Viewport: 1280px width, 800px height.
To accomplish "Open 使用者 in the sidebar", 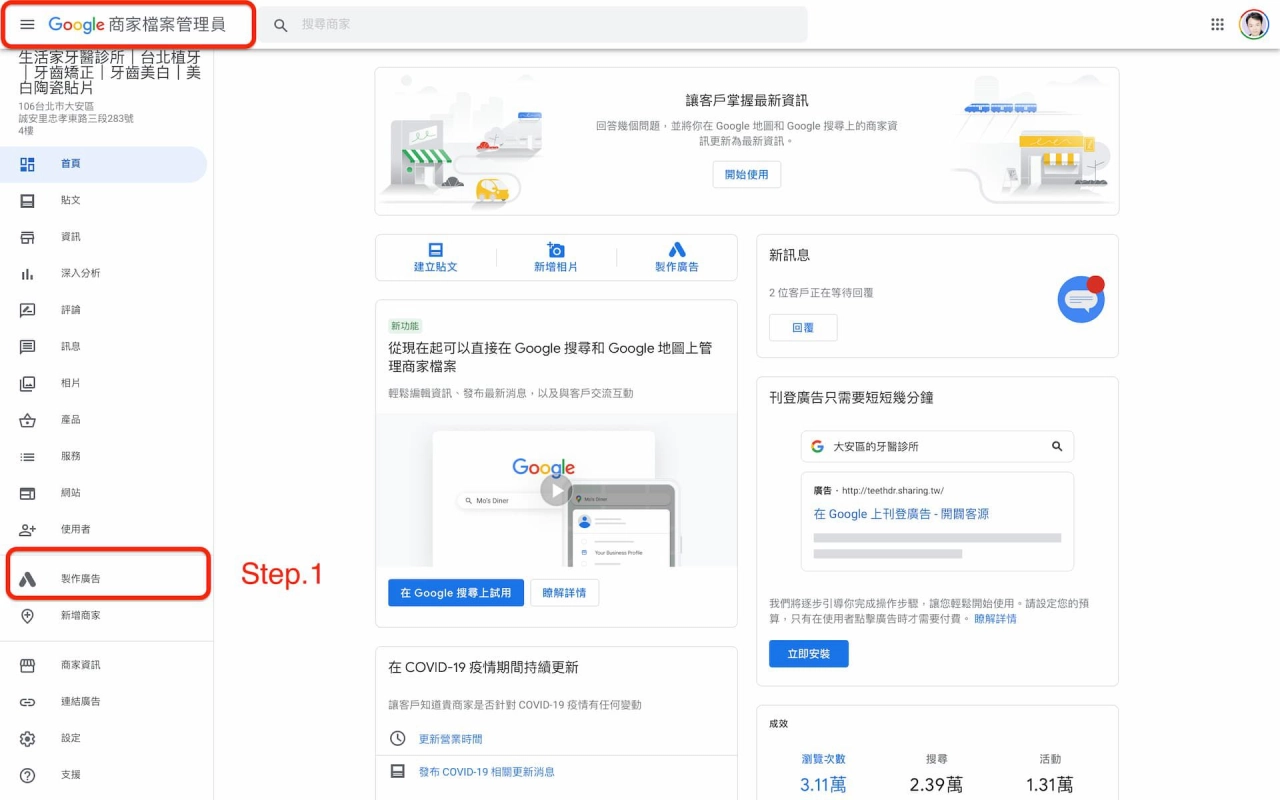I will point(104,529).
